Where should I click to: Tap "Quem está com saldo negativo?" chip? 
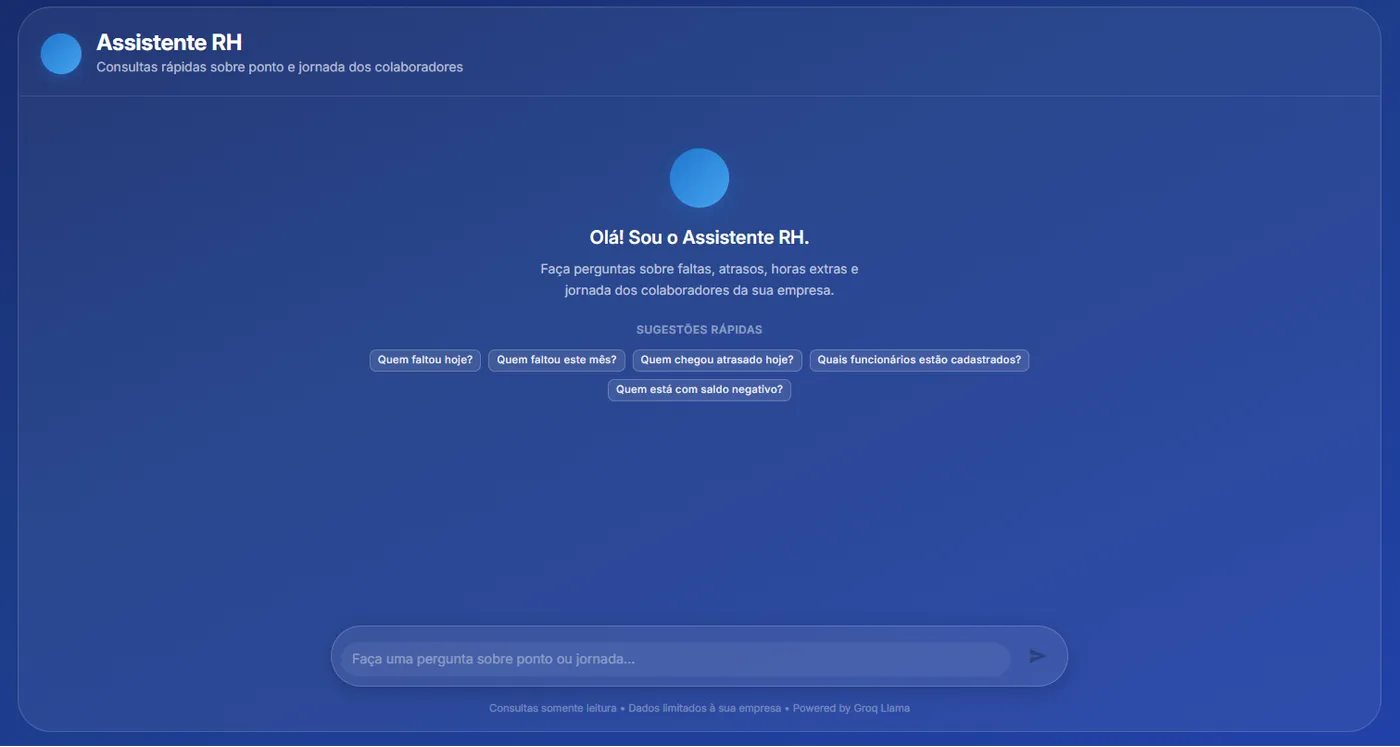pyautogui.click(x=699, y=390)
